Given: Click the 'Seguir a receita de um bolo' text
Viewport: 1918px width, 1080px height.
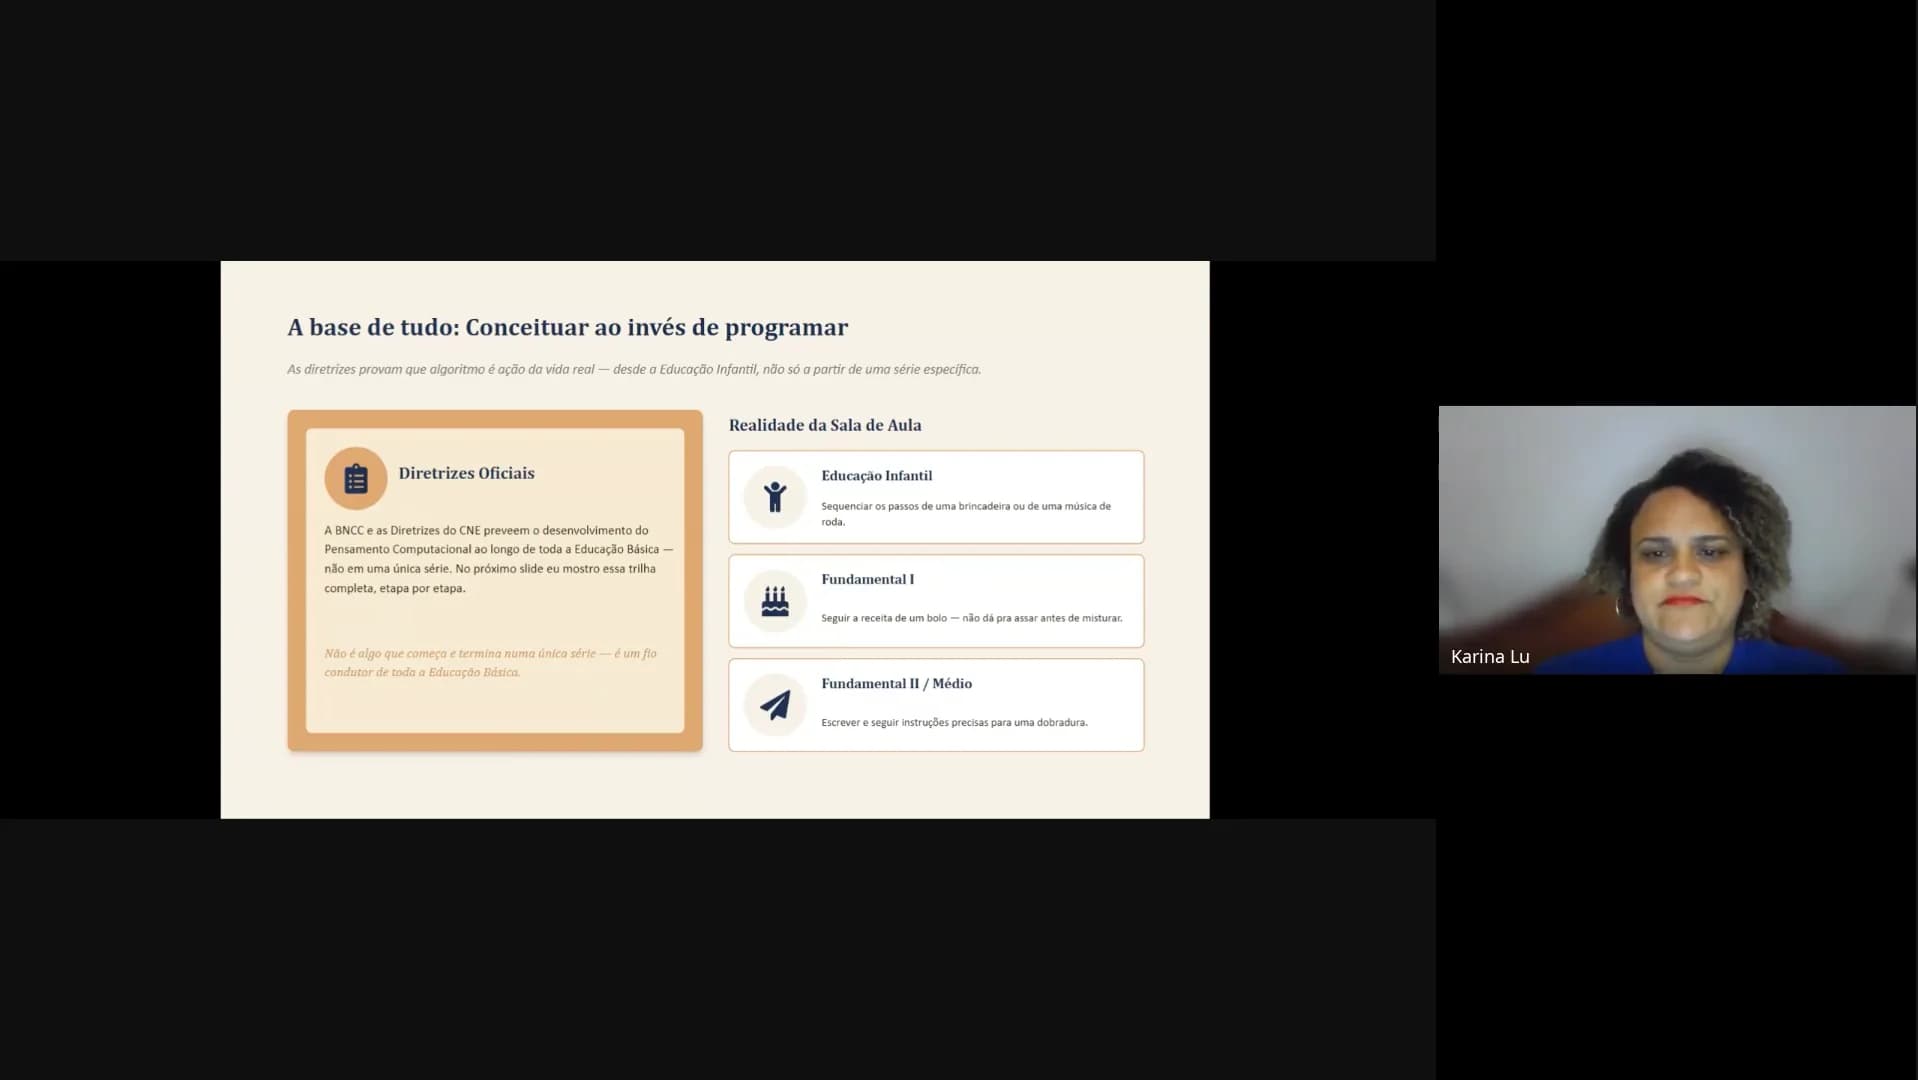Looking at the screenshot, I should (x=971, y=618).
